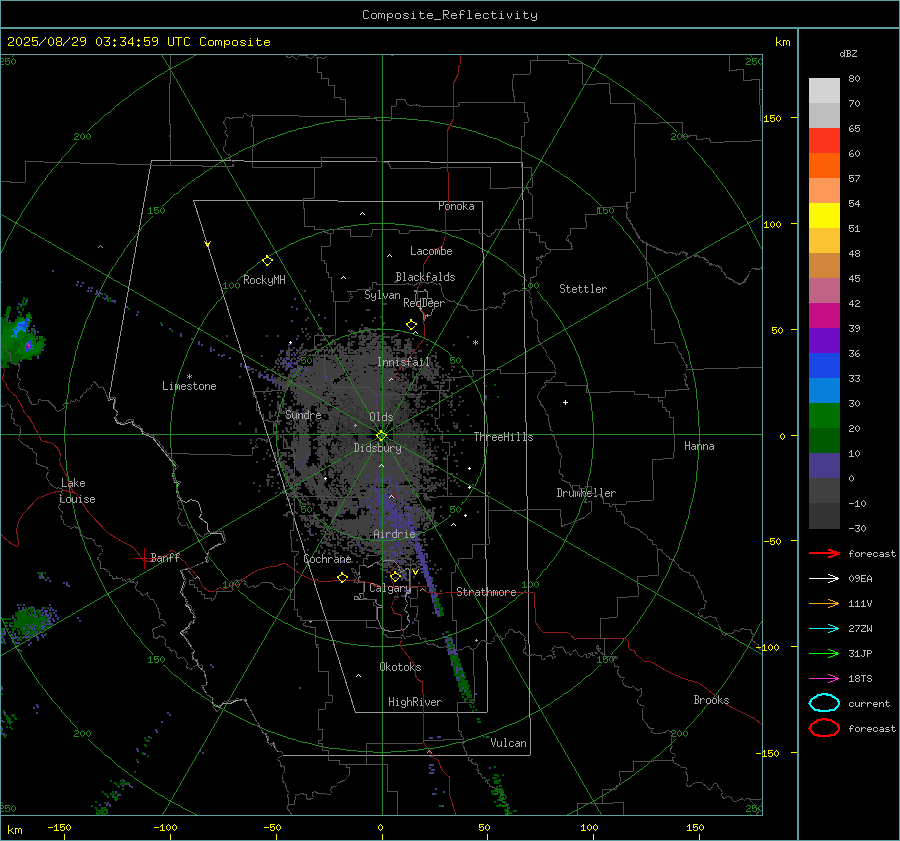Click the yellow diamond marker near RockyMH
The width and height of the screenshot is (900, 841).
coord(267,261)
